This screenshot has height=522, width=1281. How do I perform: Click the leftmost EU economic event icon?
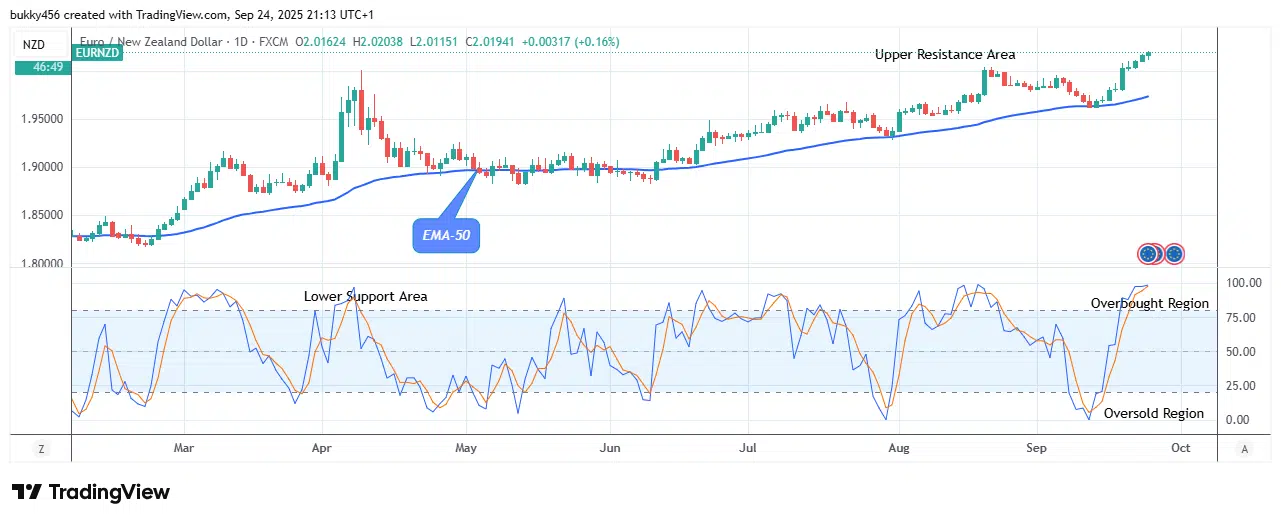[x=1148, y=254]
